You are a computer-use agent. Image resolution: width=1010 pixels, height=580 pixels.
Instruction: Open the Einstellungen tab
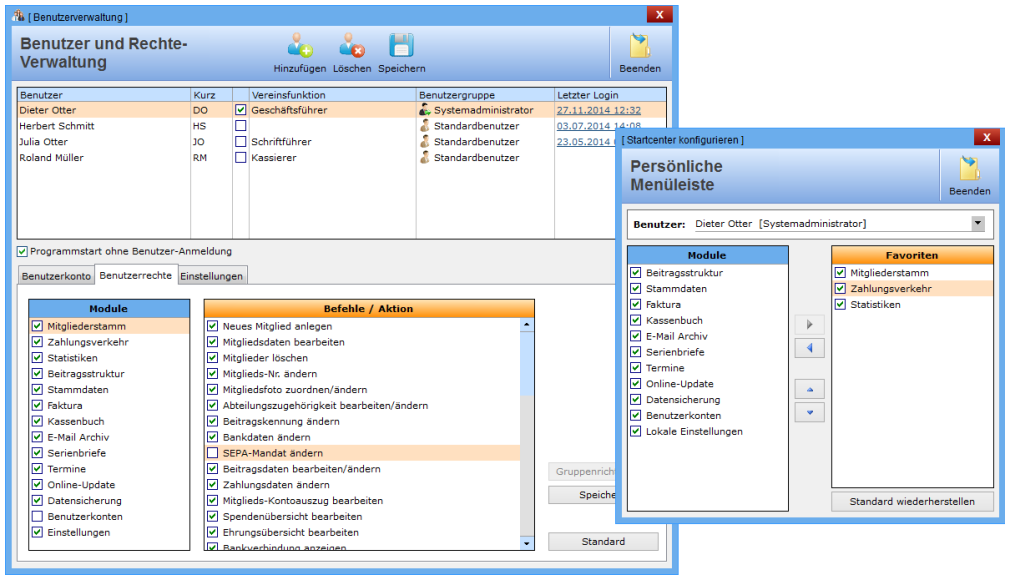211,276
